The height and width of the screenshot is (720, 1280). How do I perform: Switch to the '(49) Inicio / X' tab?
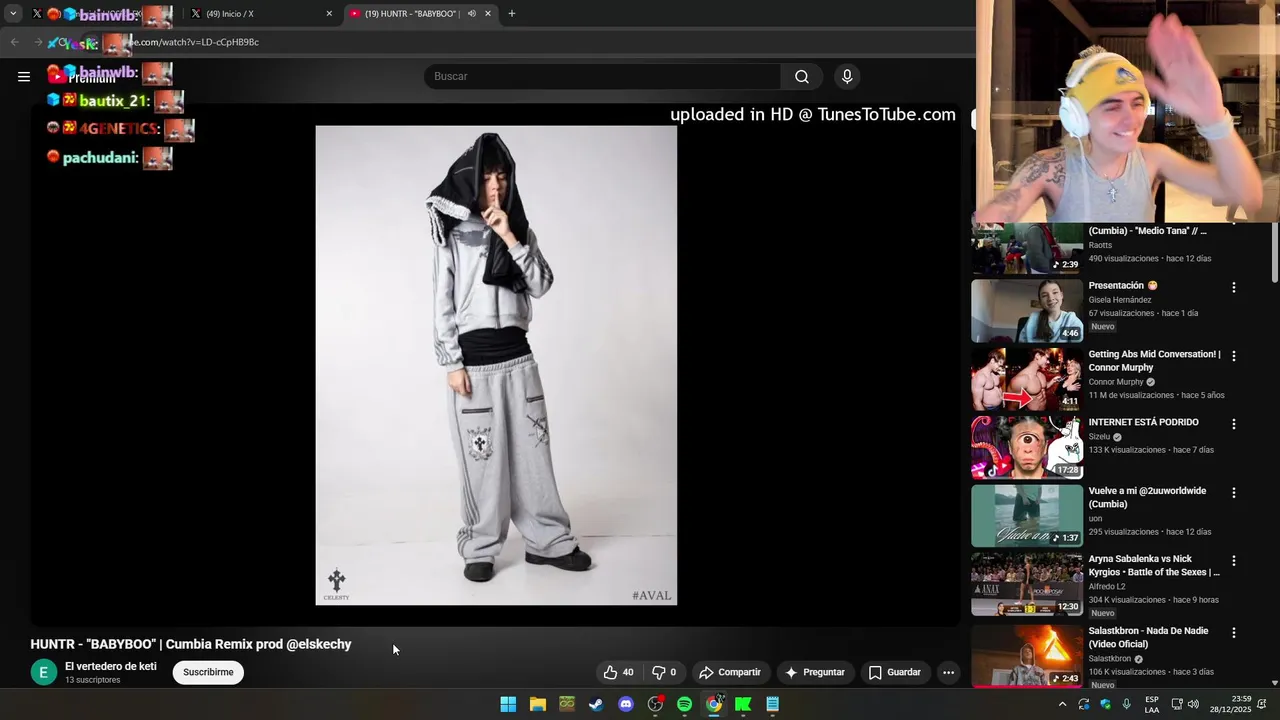[262, 14]
